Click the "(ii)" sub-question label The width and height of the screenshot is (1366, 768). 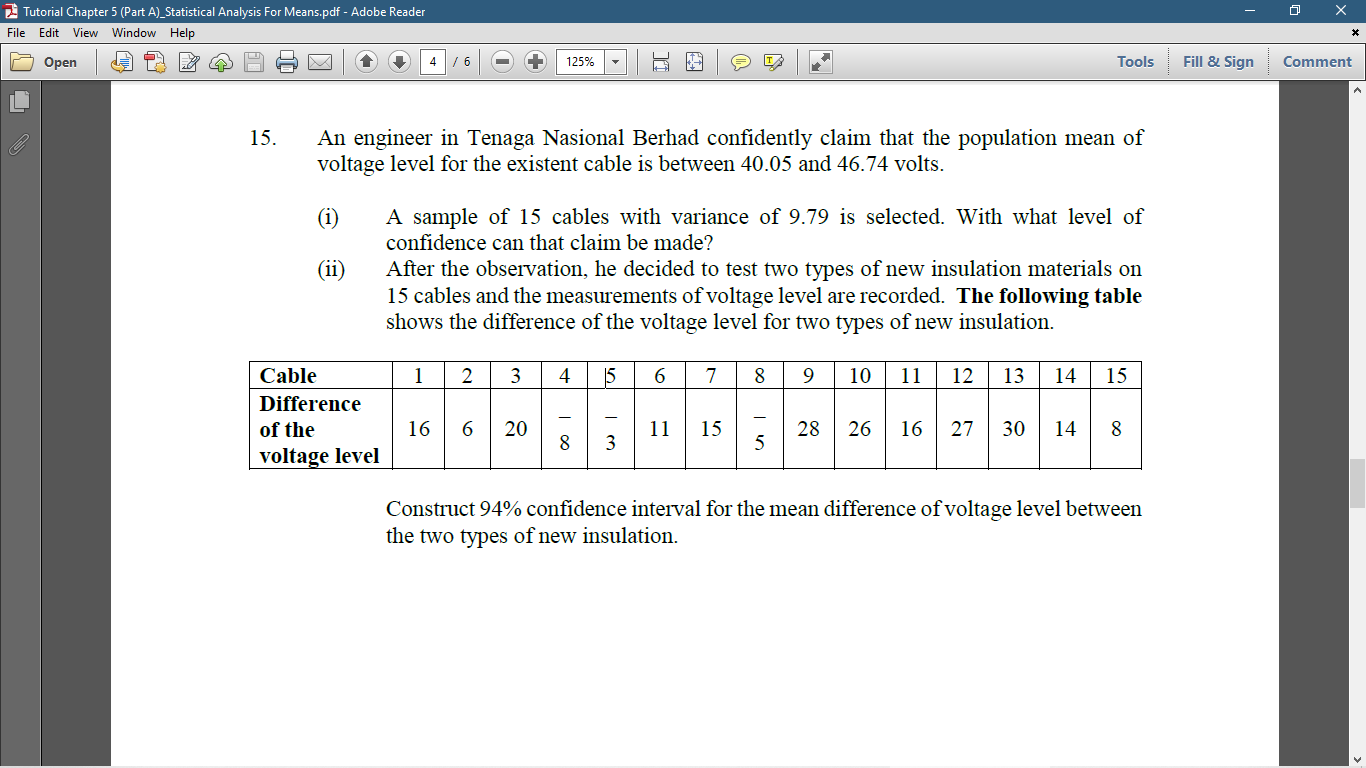coord(331,269)
